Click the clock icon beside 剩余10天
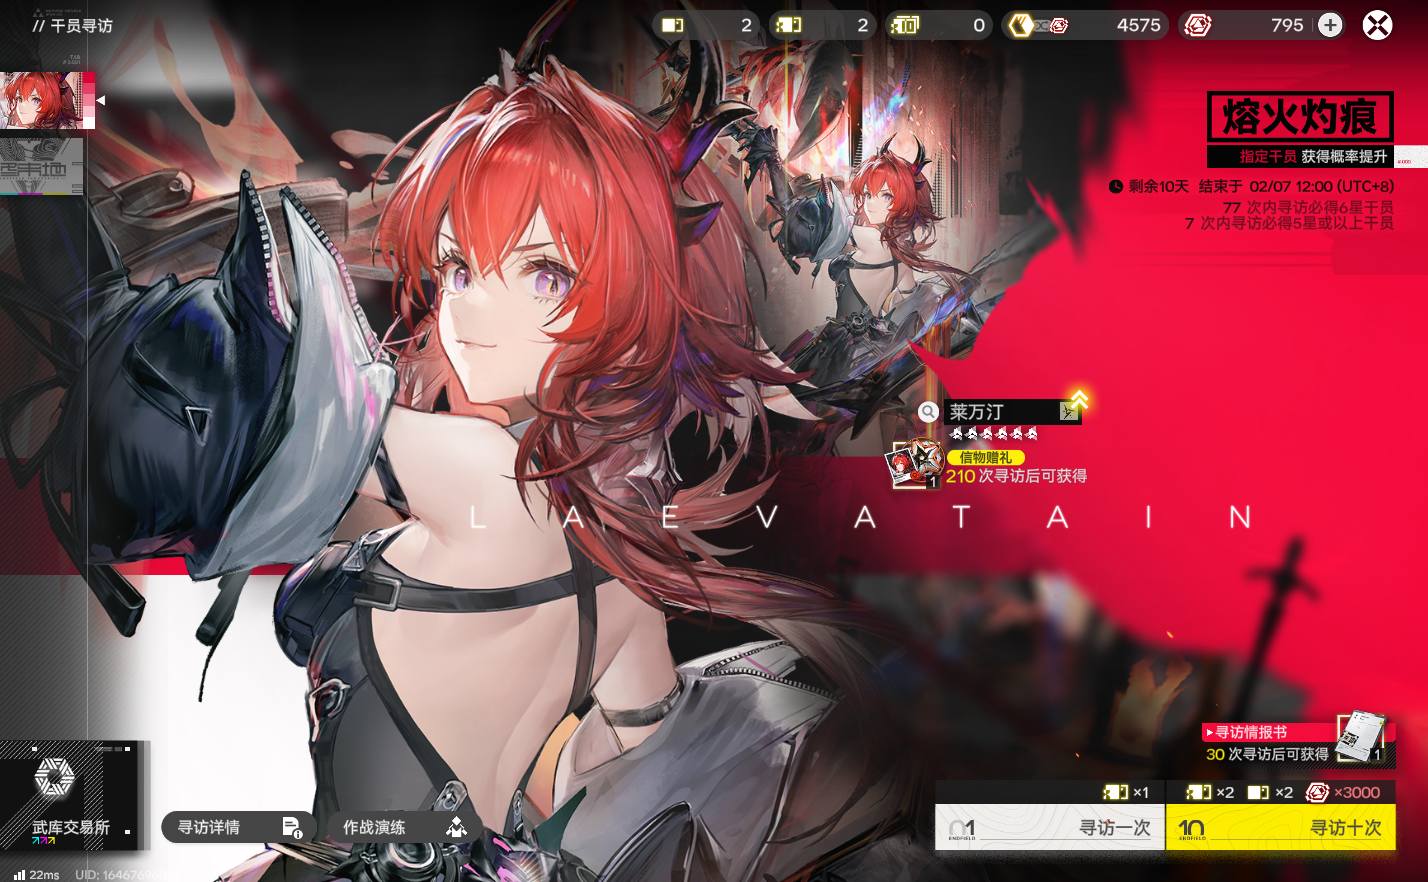Viewport: 1428px width, 882px height. pyautogui.click(x=1116, y=186)
